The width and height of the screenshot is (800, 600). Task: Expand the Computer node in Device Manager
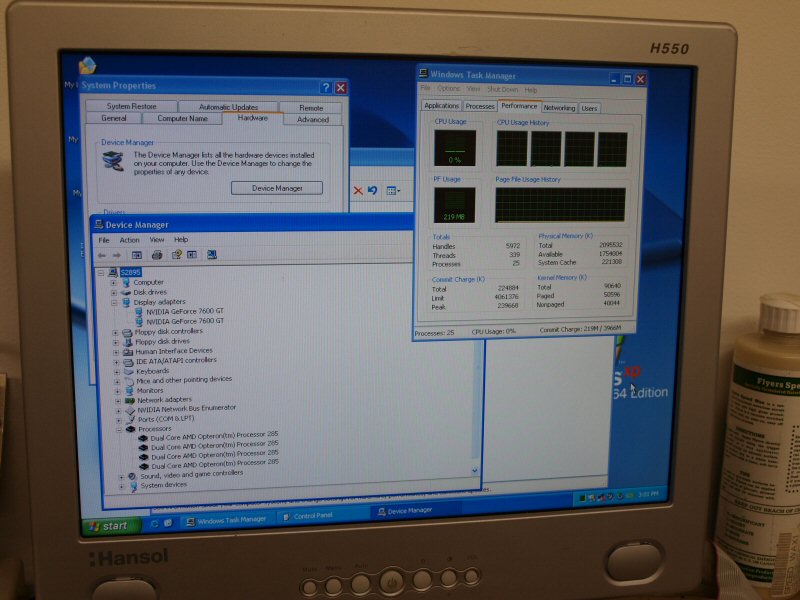[113, 283]
